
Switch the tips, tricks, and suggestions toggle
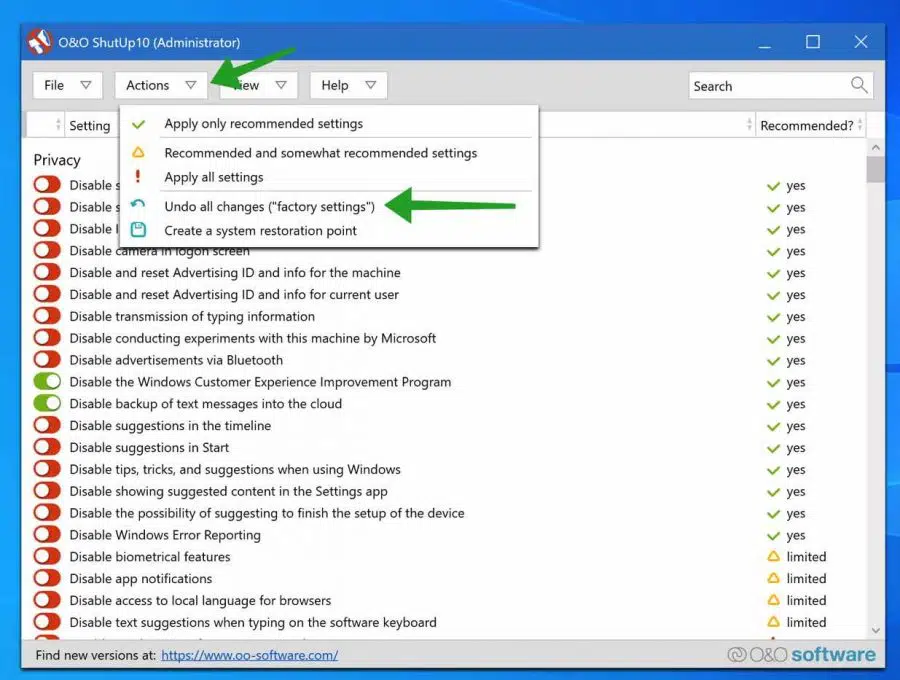coord(47,468)
